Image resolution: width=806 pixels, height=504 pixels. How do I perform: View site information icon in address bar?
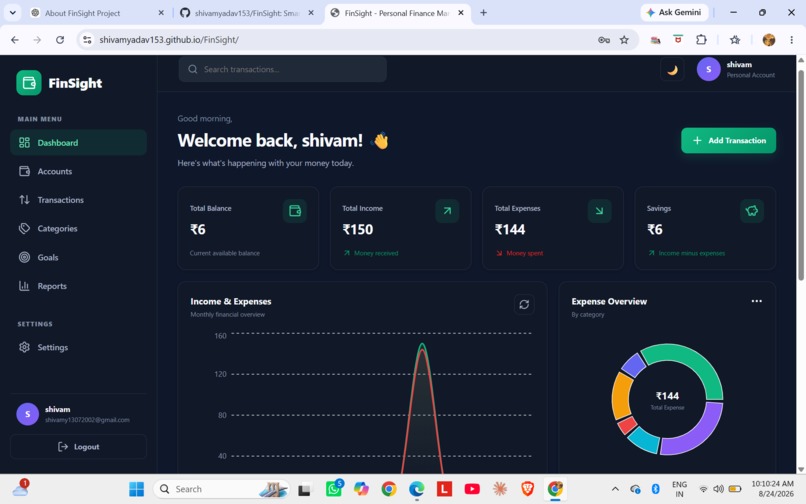tap(87, 40)
